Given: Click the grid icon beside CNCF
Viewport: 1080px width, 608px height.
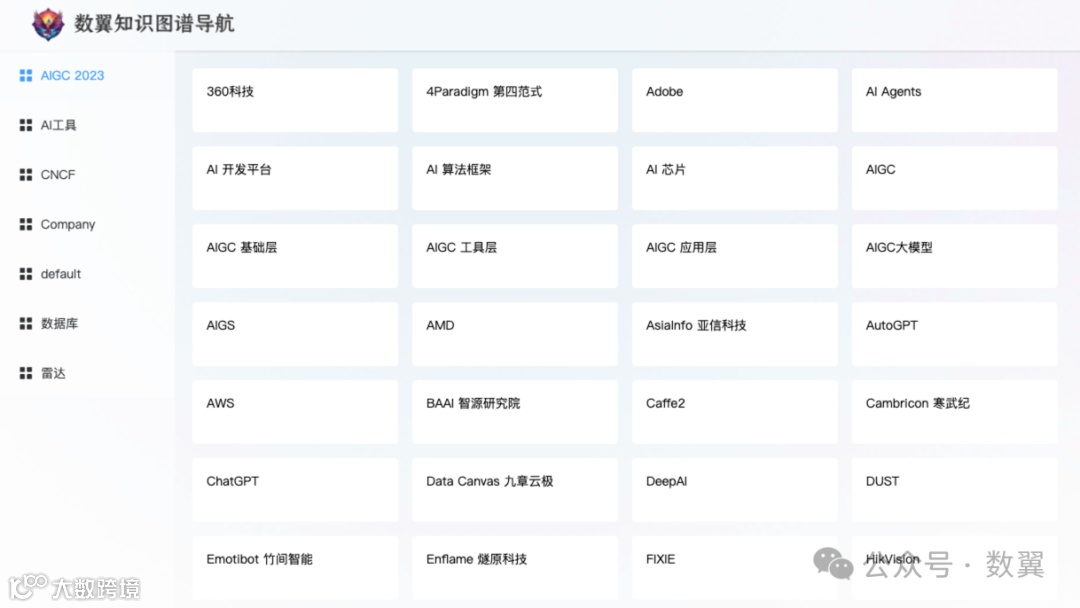Looking at the screenshot, I should [x=25, y=175].
